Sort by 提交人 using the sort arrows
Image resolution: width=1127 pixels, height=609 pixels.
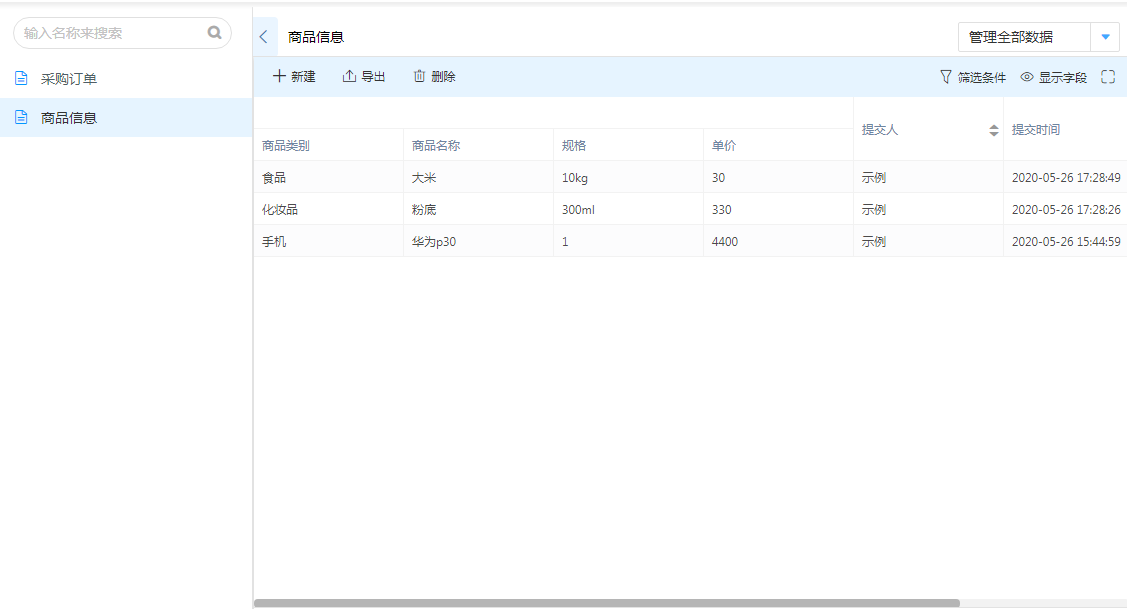point(994,130)
